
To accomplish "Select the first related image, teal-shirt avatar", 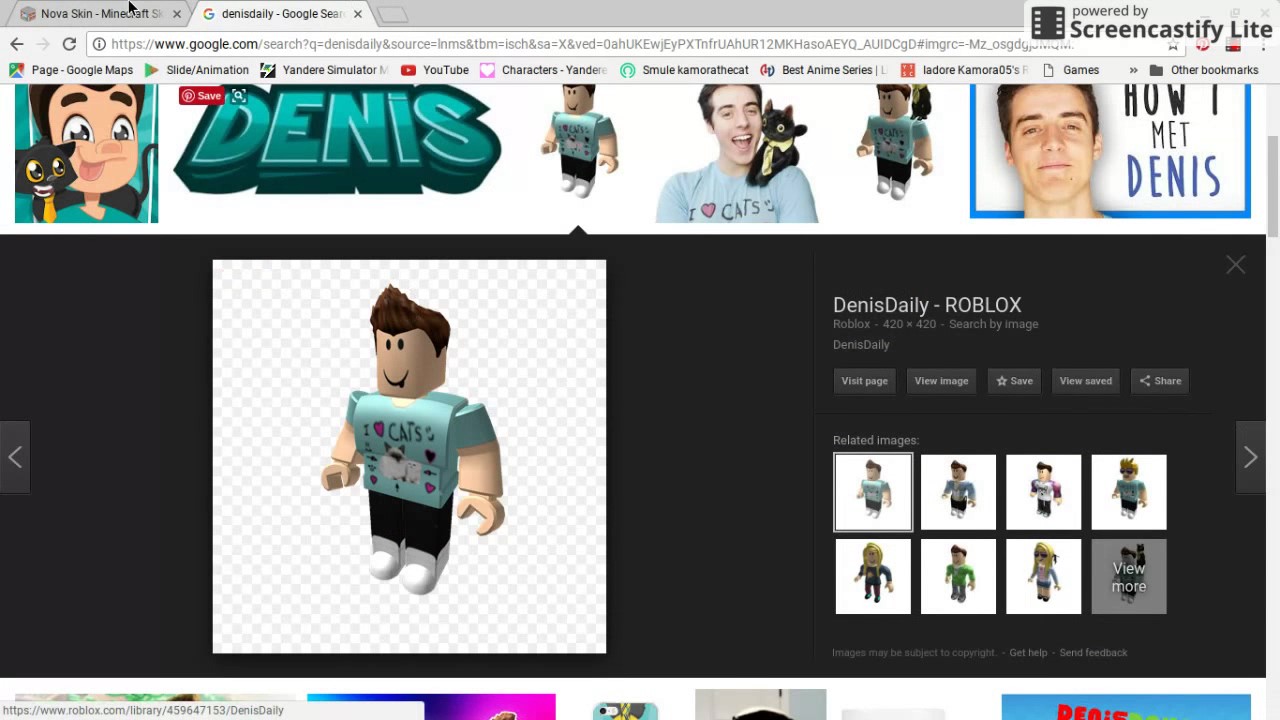I will tap(873, 492).
